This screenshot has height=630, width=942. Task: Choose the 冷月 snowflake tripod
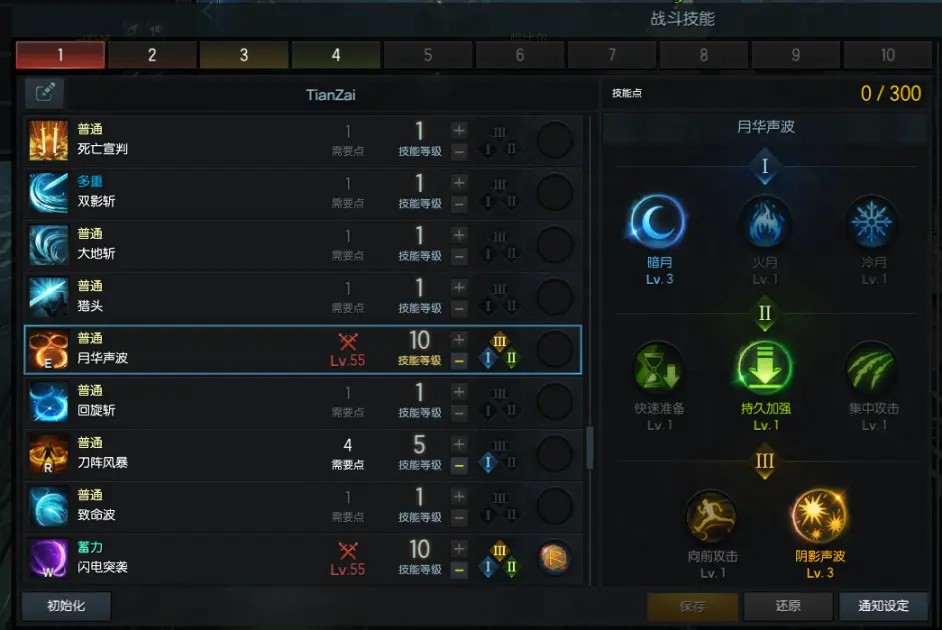pyautogui.click(x=872, y=223)
